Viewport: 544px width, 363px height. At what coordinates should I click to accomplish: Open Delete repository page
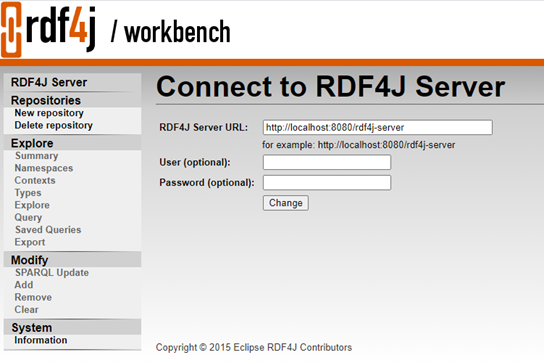53,125
